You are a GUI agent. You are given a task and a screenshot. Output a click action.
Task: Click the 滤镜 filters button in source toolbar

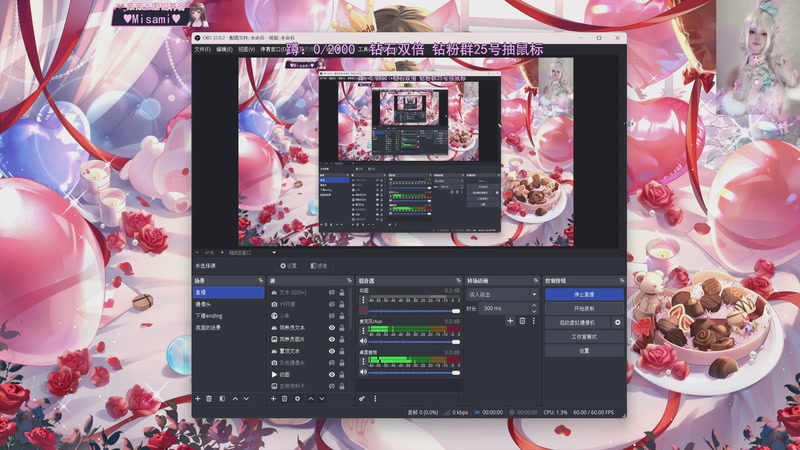[x=319, y=266]
